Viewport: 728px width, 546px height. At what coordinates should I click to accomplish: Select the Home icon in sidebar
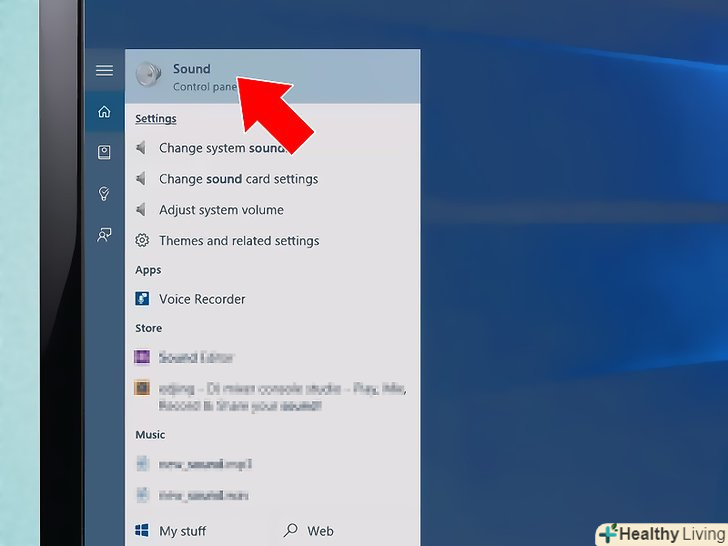104,112
